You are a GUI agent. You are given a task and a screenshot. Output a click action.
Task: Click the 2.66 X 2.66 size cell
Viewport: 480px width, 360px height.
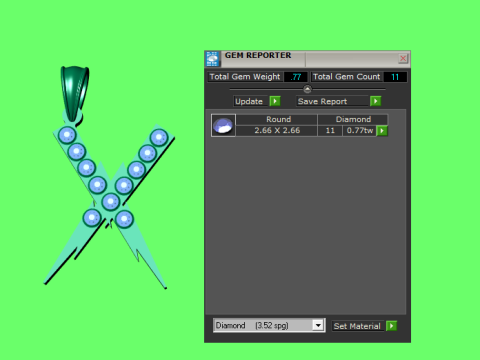277,131
